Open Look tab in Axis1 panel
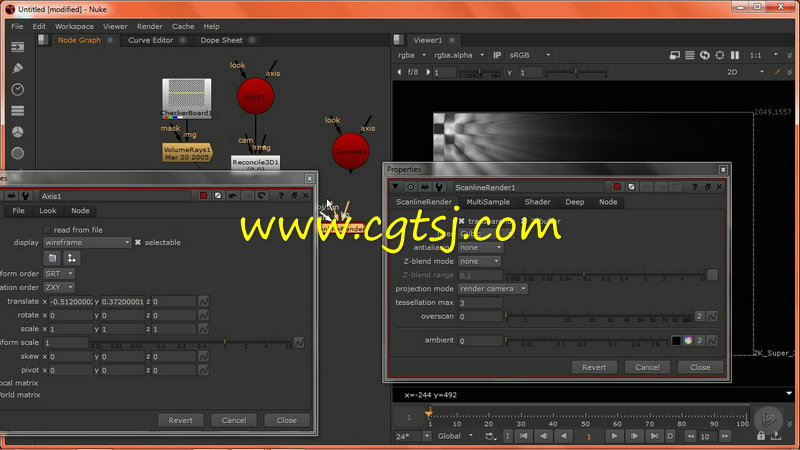The height and width of the screenshot is (450, 800). pyautogui.click(x=47, y=211)
